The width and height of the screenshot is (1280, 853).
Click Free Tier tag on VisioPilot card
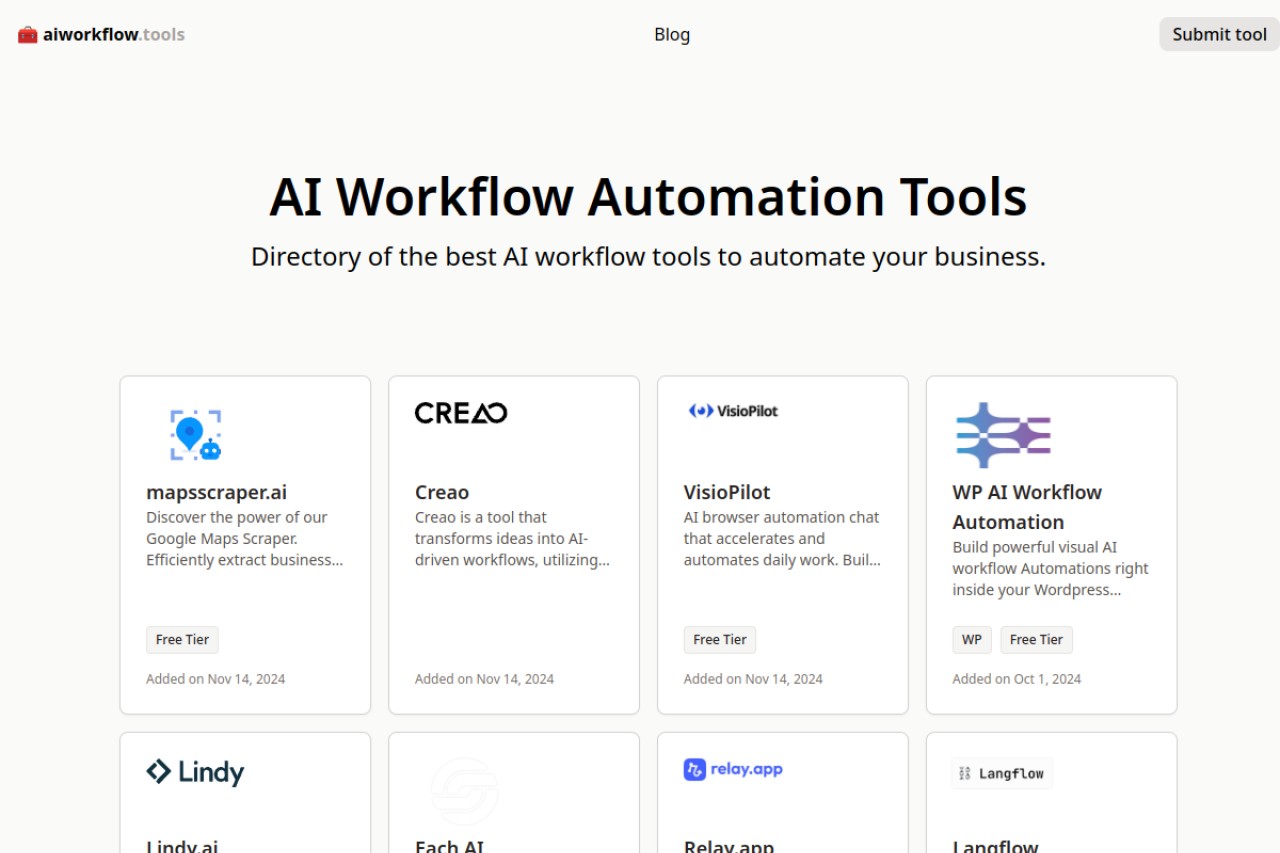pyautogui.click(x=720, y=640)
